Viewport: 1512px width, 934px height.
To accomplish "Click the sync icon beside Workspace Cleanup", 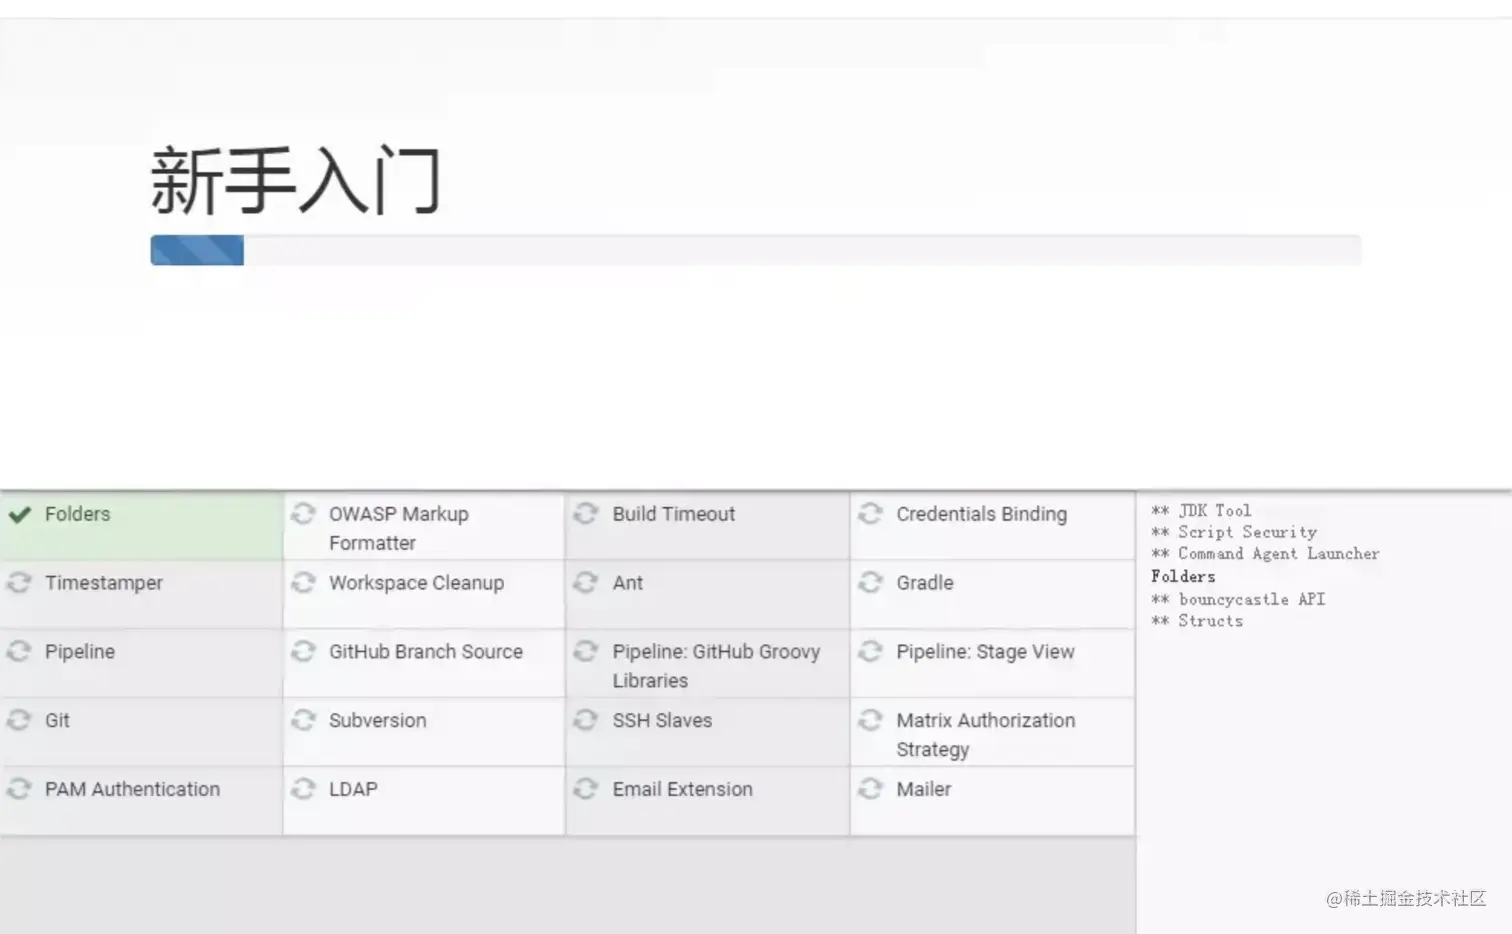I will (303, 583).
